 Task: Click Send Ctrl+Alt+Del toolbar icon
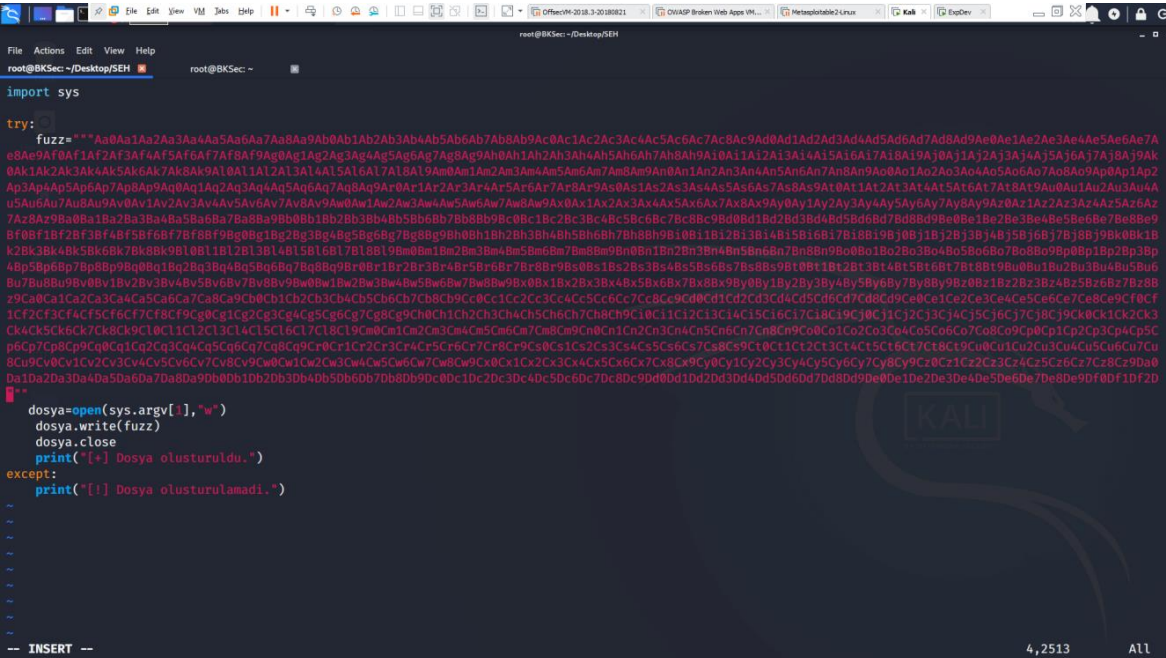coord(310,11)
